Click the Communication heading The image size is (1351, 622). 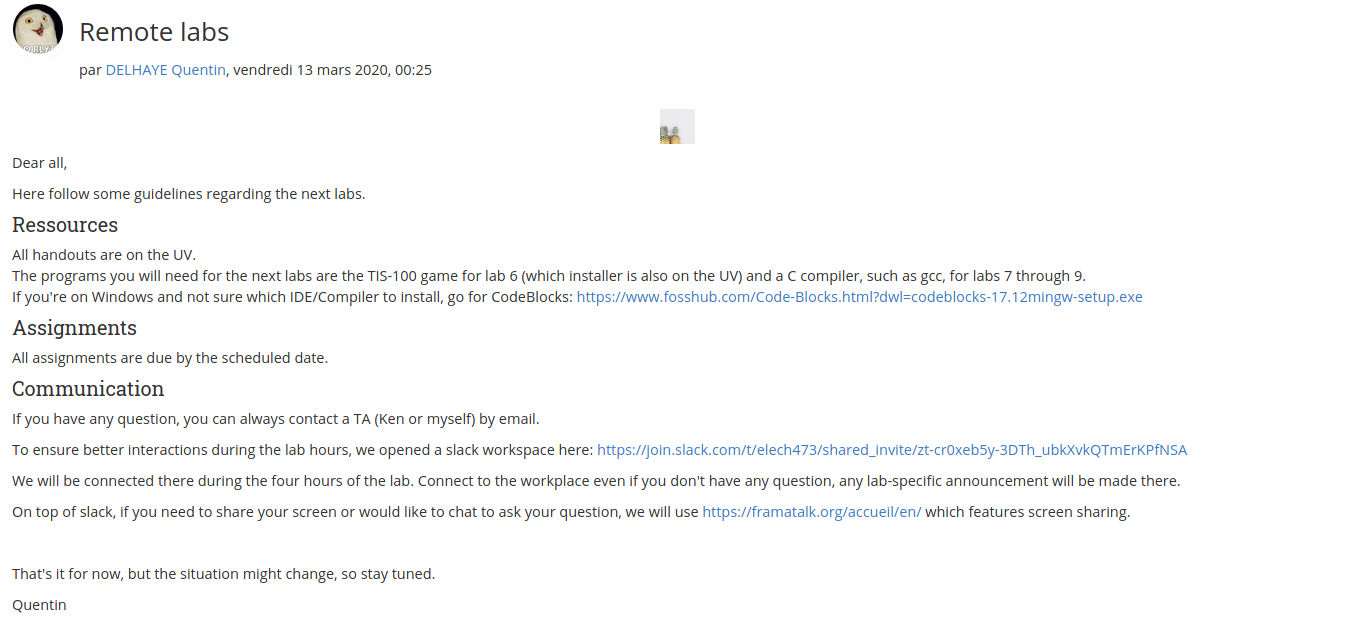pyautogui.click(x=88, y=389)
